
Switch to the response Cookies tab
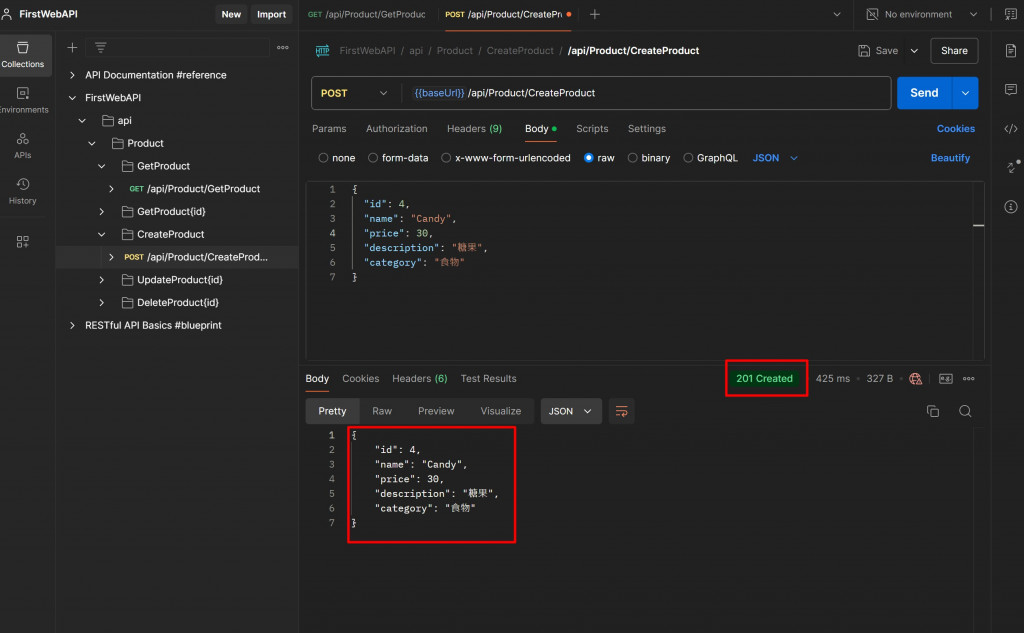point(360,379)
